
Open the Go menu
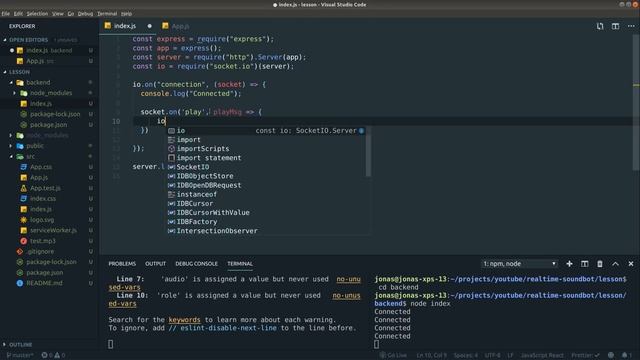71,14
